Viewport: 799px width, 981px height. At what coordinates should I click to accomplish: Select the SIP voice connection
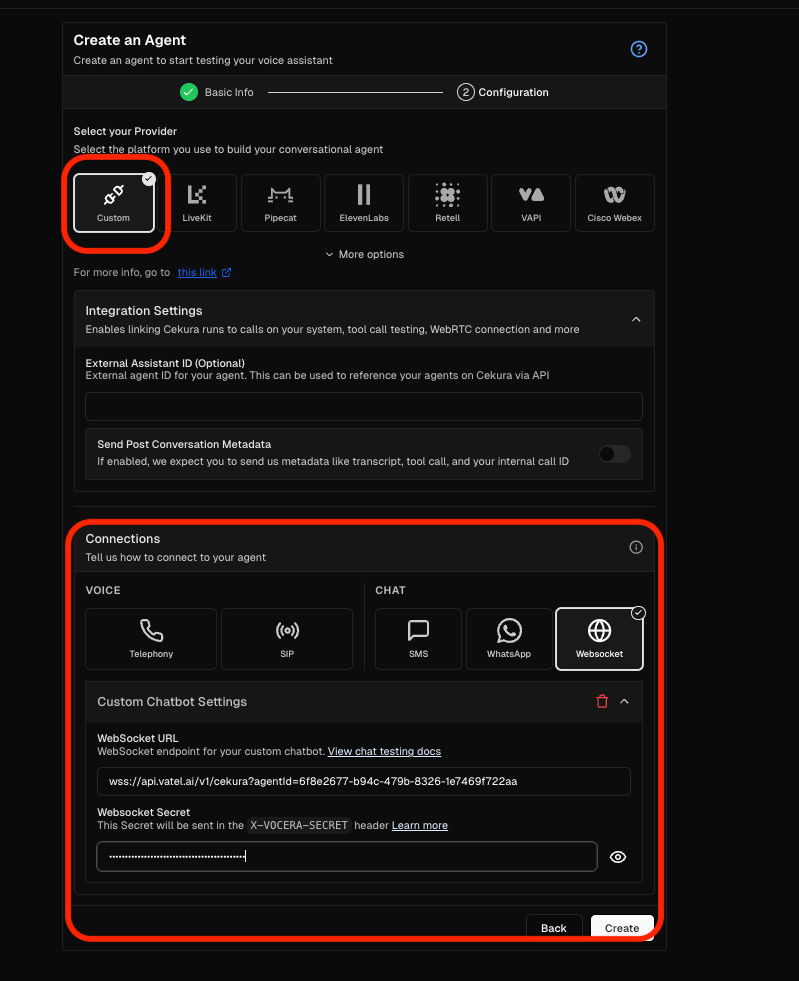tap(287, 639)
